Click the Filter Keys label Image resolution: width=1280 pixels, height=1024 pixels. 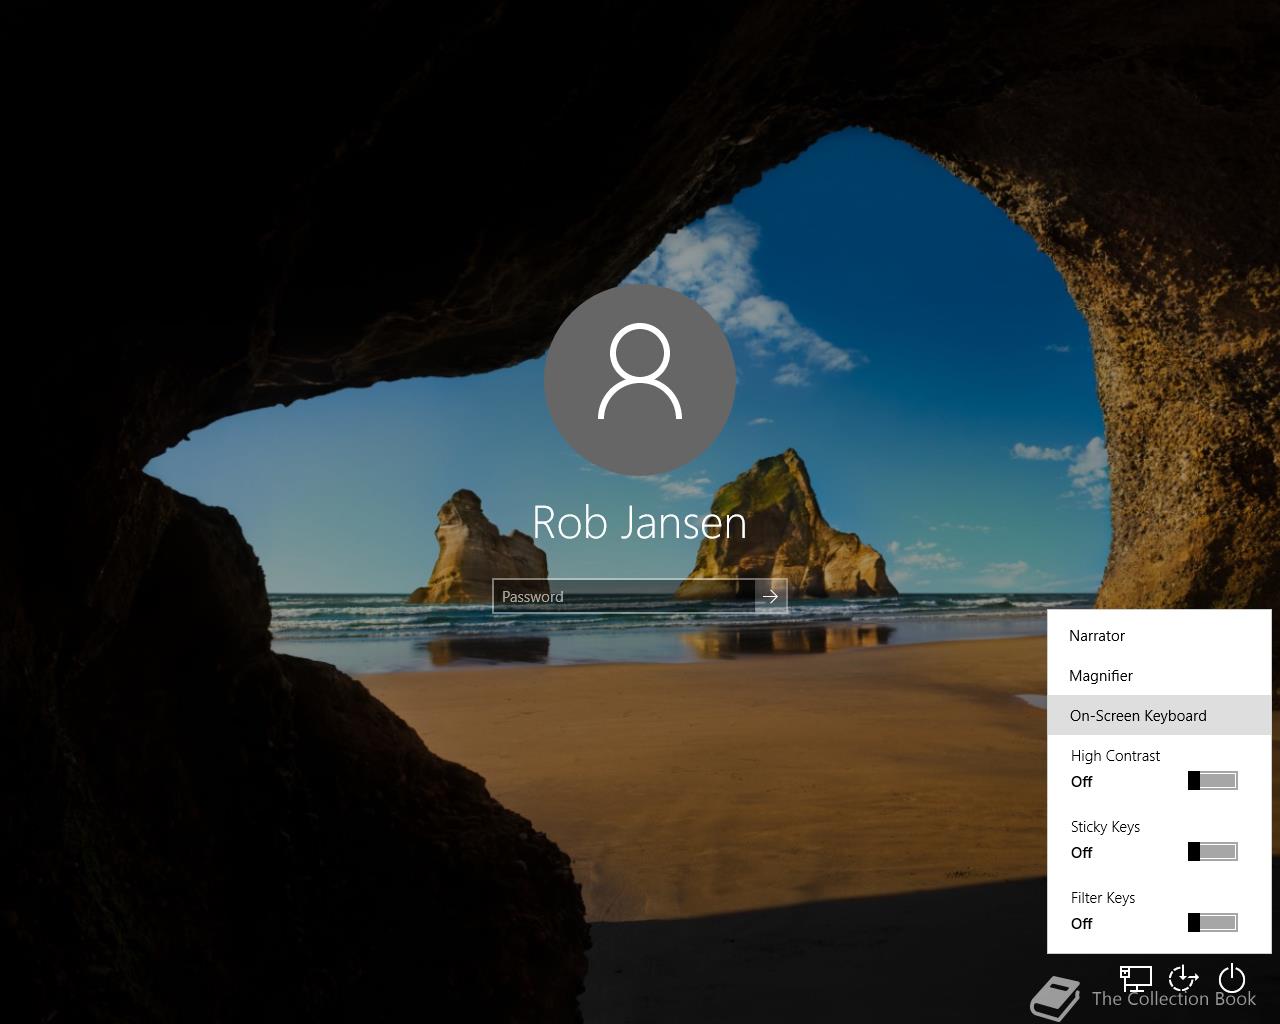point(1103,898)
